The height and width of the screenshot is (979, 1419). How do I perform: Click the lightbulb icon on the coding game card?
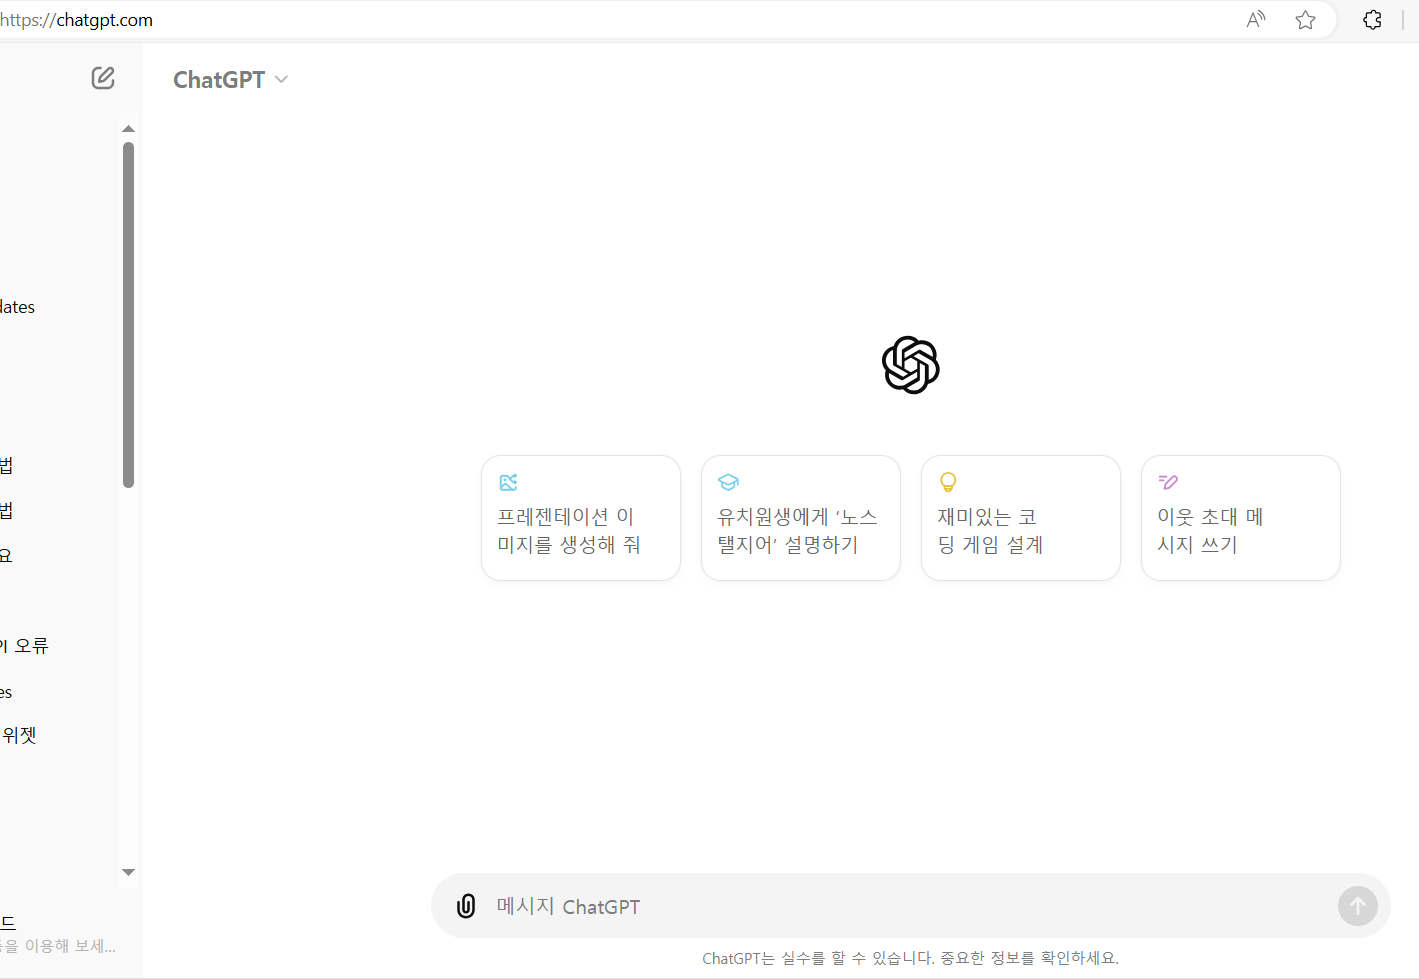pos(947,481)
